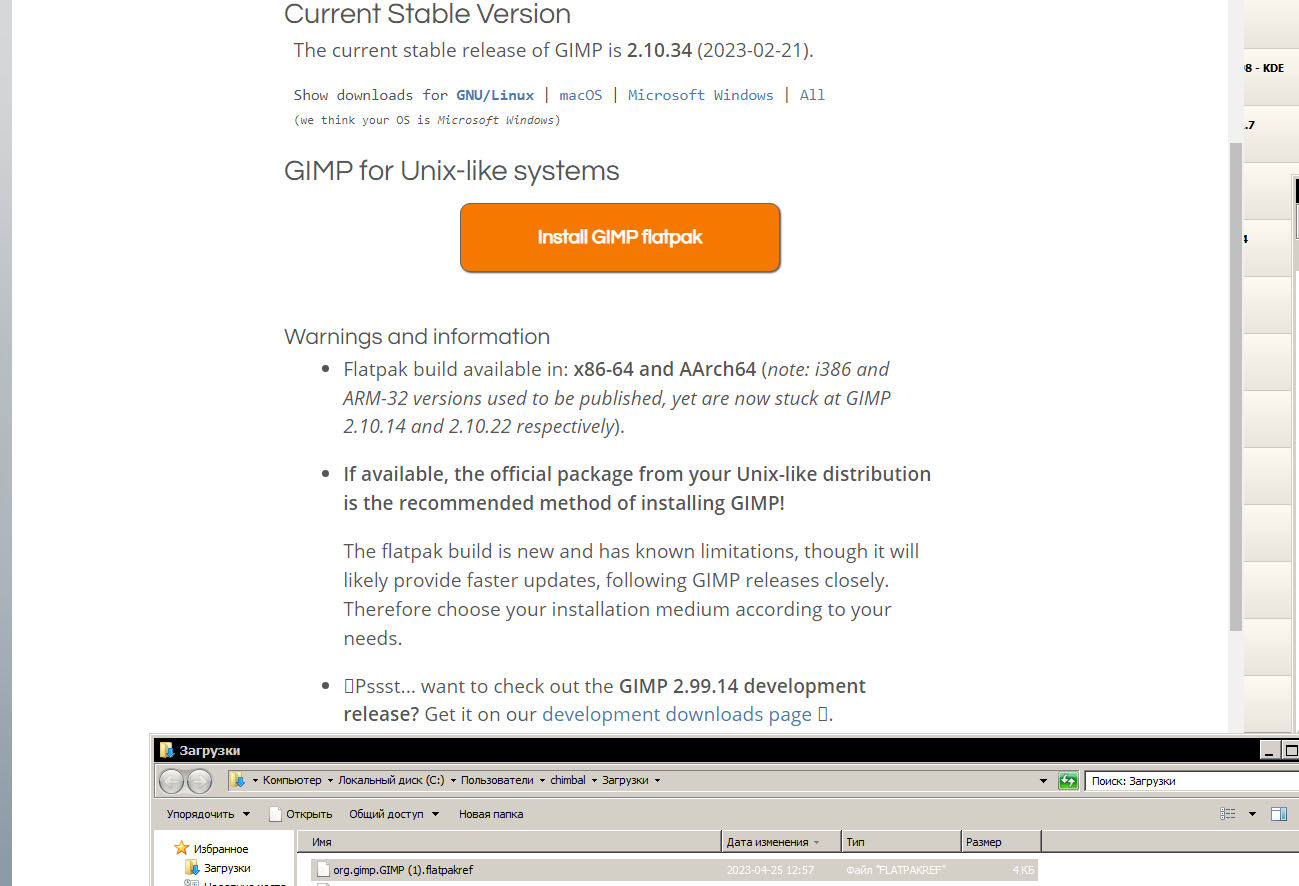Select the org.gimp.GIMP (1).flatpakref file
The image size is (1299, 886).
(x=674, y=870)
